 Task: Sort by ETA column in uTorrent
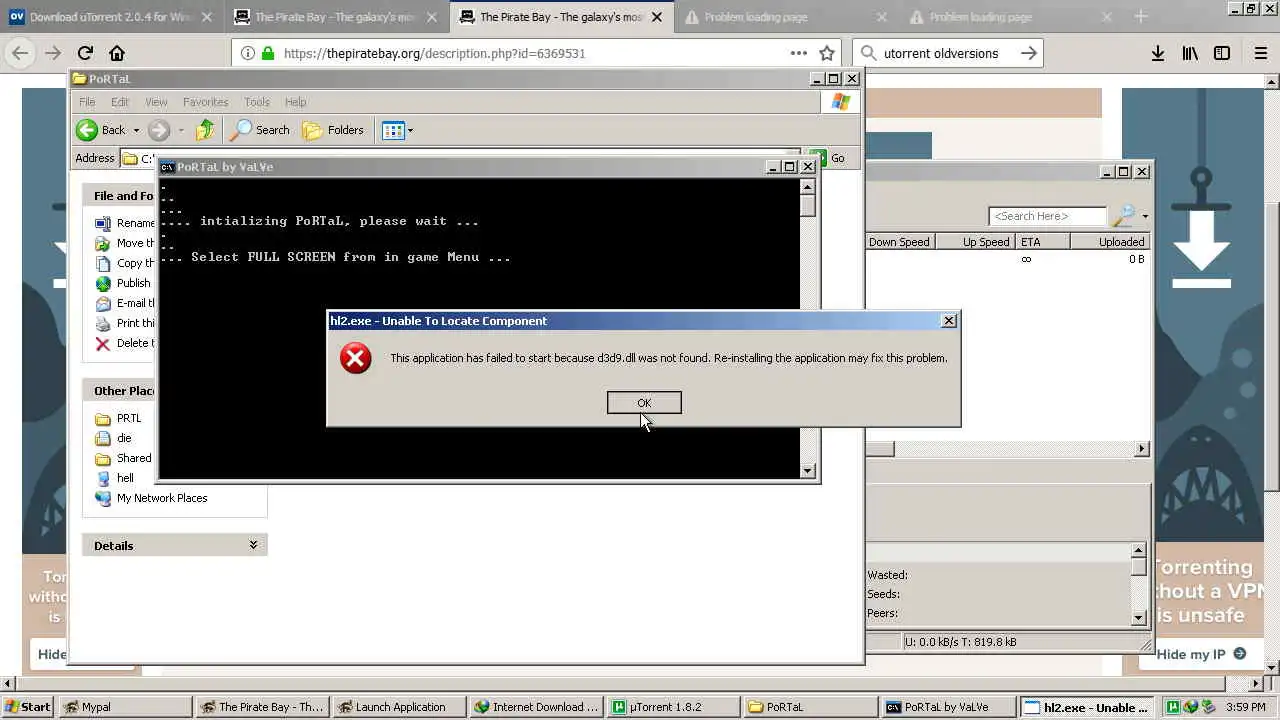[x=1043, y=242]
